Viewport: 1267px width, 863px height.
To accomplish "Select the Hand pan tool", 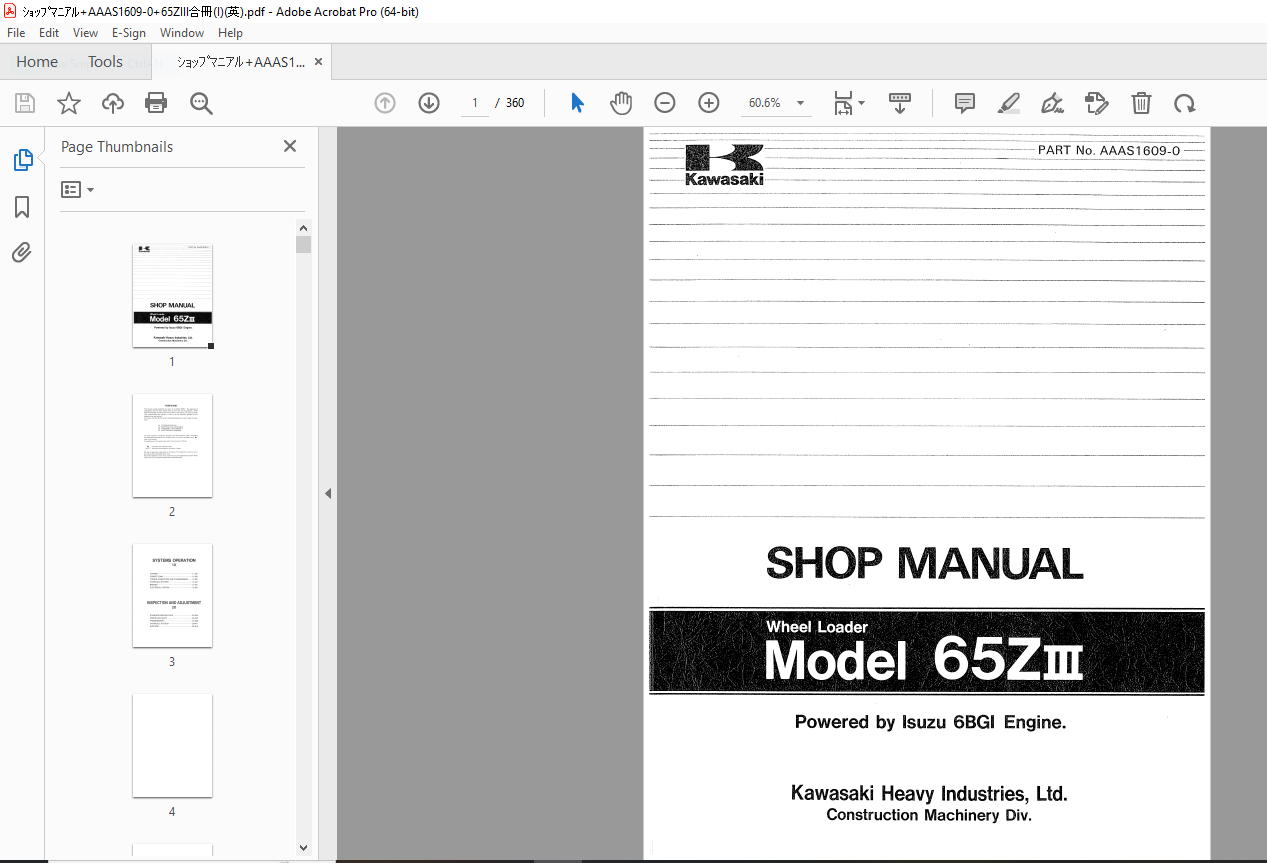I will [x=621, y=103].
